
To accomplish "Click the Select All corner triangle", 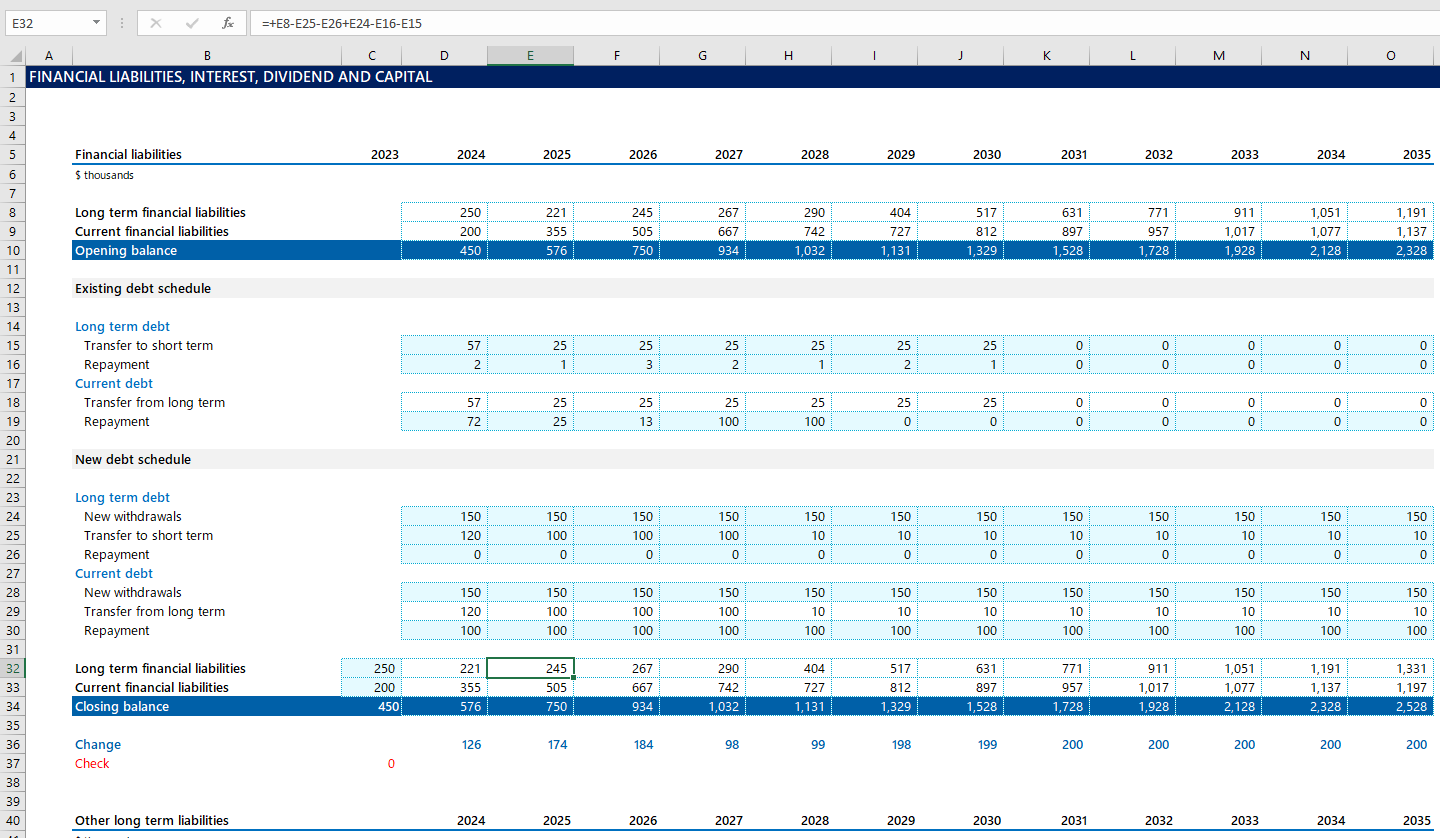I will point(14,56).
